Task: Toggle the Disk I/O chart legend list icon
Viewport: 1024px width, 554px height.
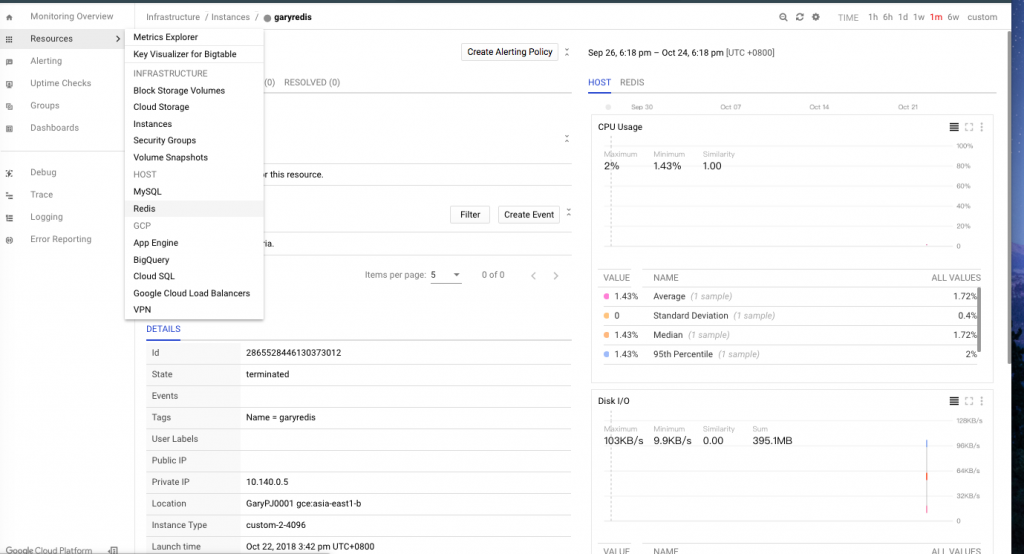Action: click(954, 400)
